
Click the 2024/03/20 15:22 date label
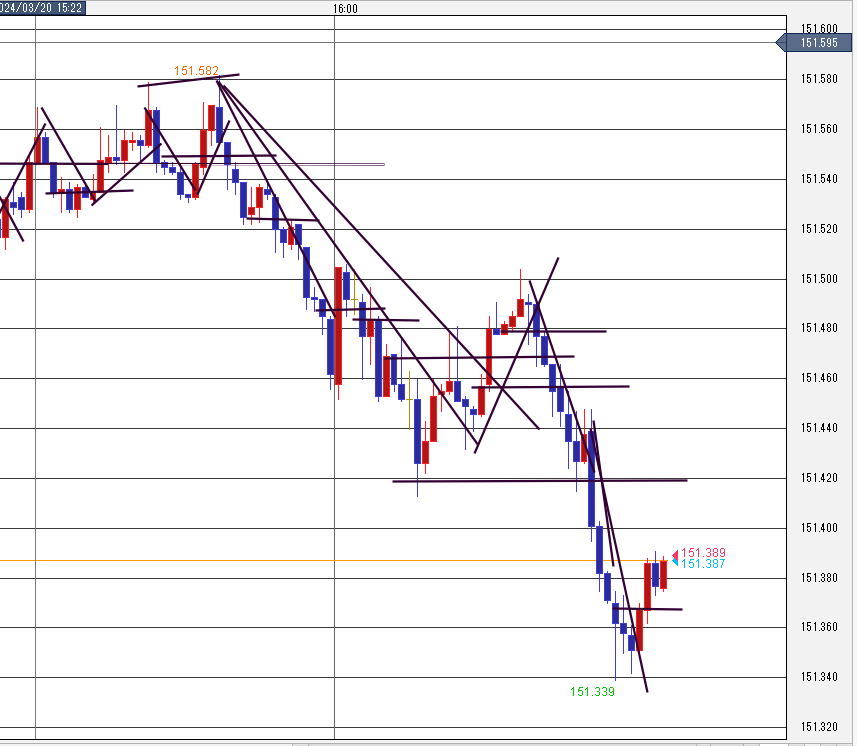42,8
